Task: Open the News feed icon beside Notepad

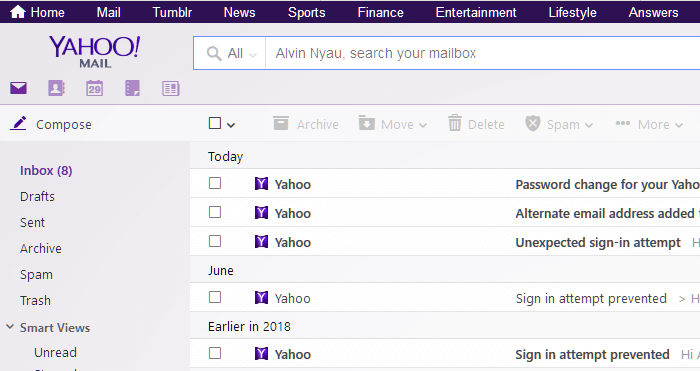Action: click(x=171, y=88)
